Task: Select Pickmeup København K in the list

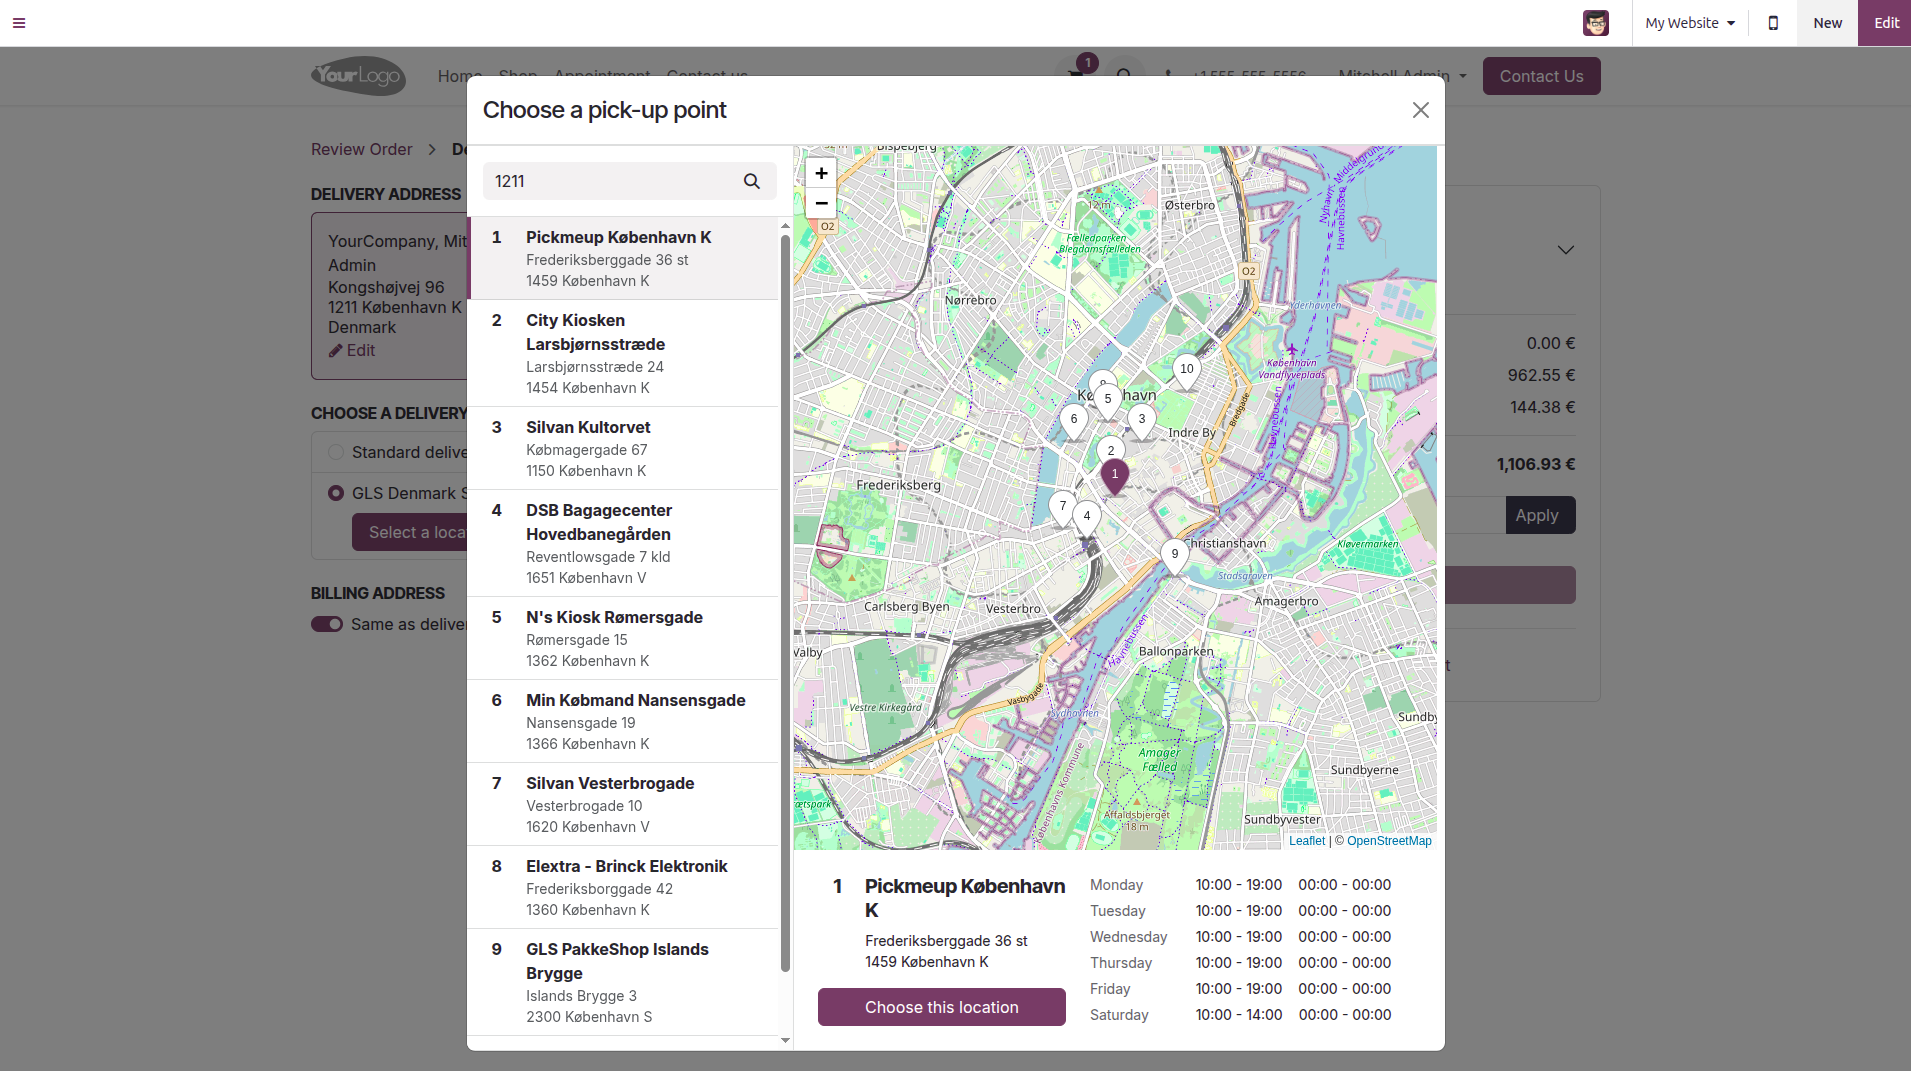Action: click(x=623, y=259)
